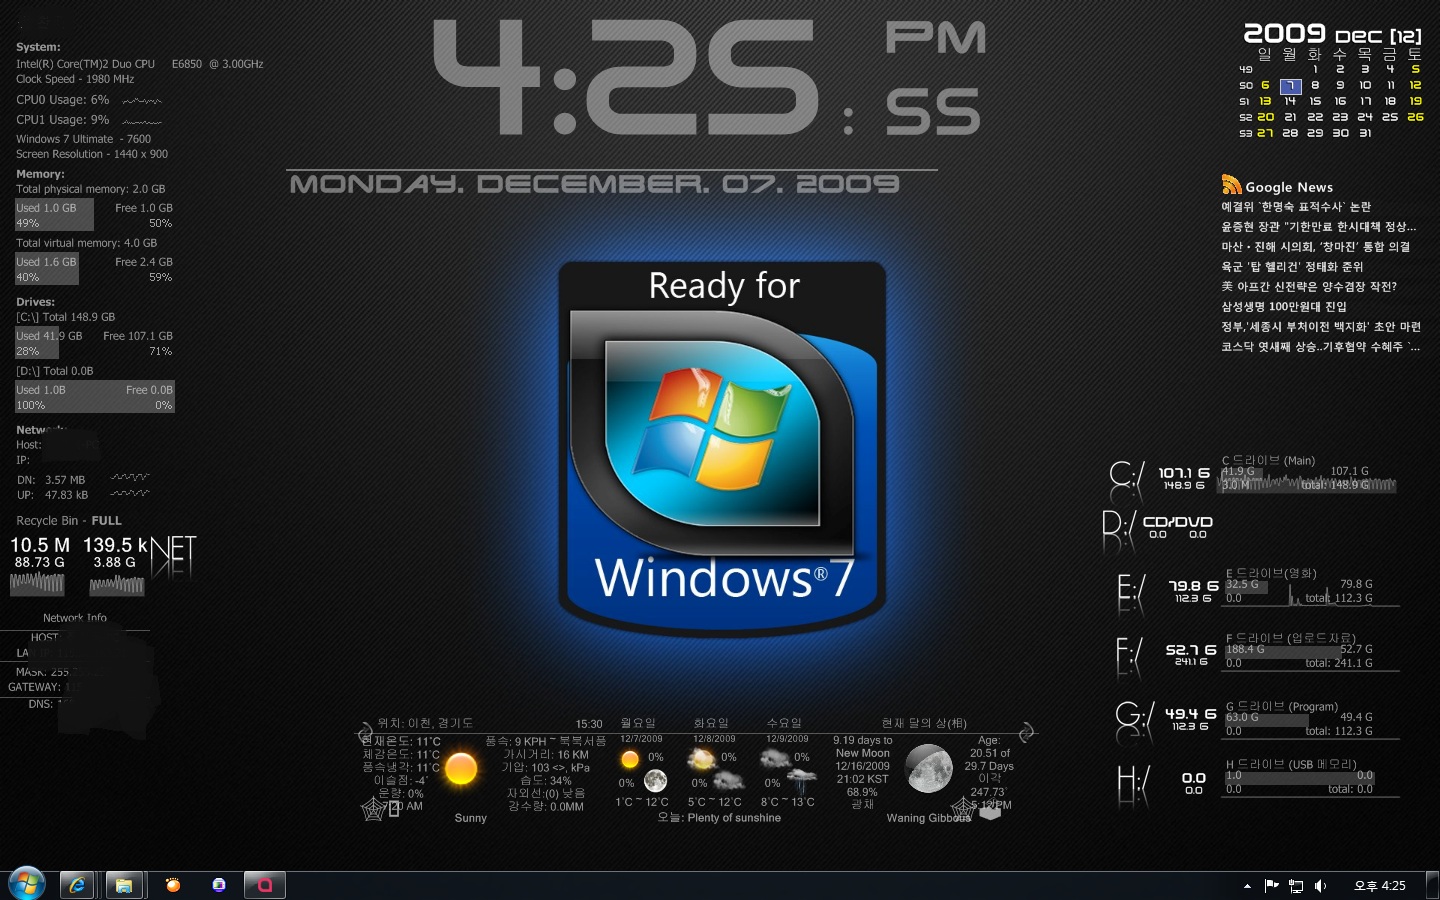Click the "MONDAY. DECEMBER. 07. 2009" date text
This screenshot has width=1440, height=900.
[595, 184]
